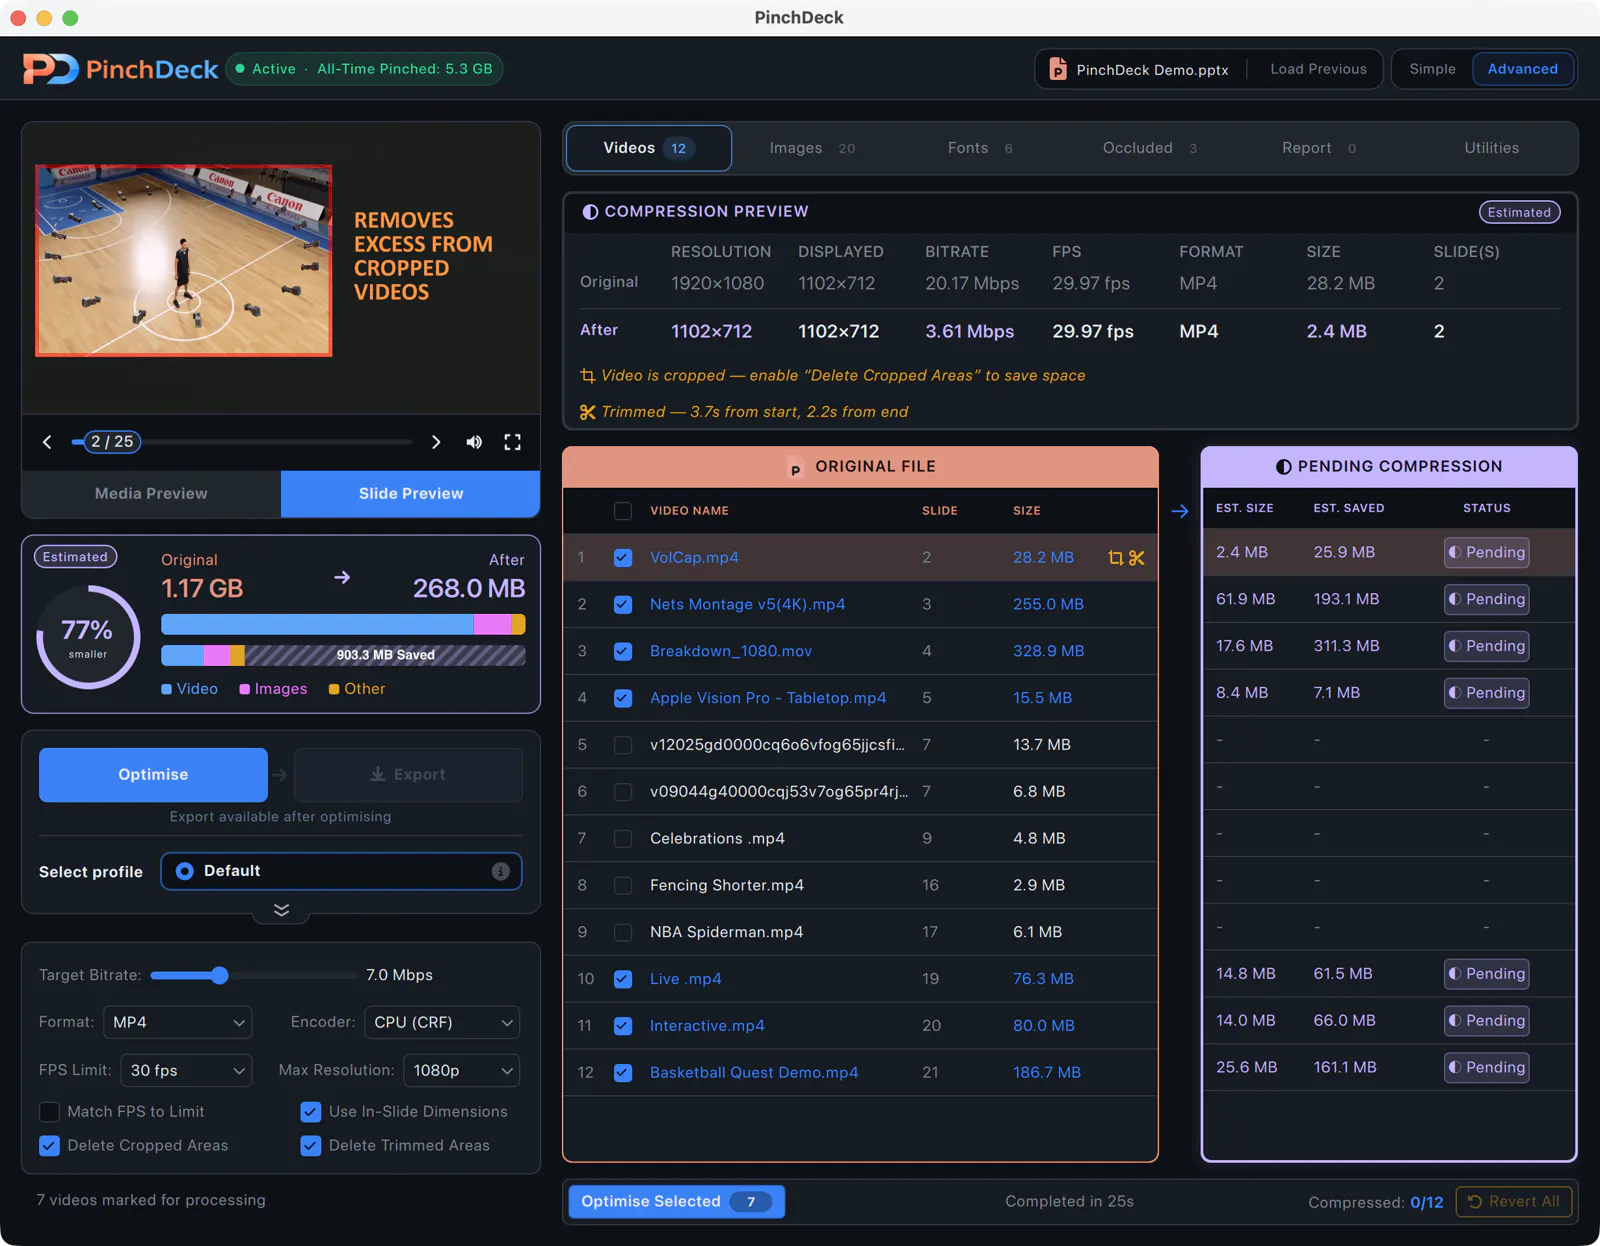Click the PowerPoint file icon beside PinchDeck Demo.pptx
The width and height of the screenshot is (1600, 1246).
coord(1057,69)
